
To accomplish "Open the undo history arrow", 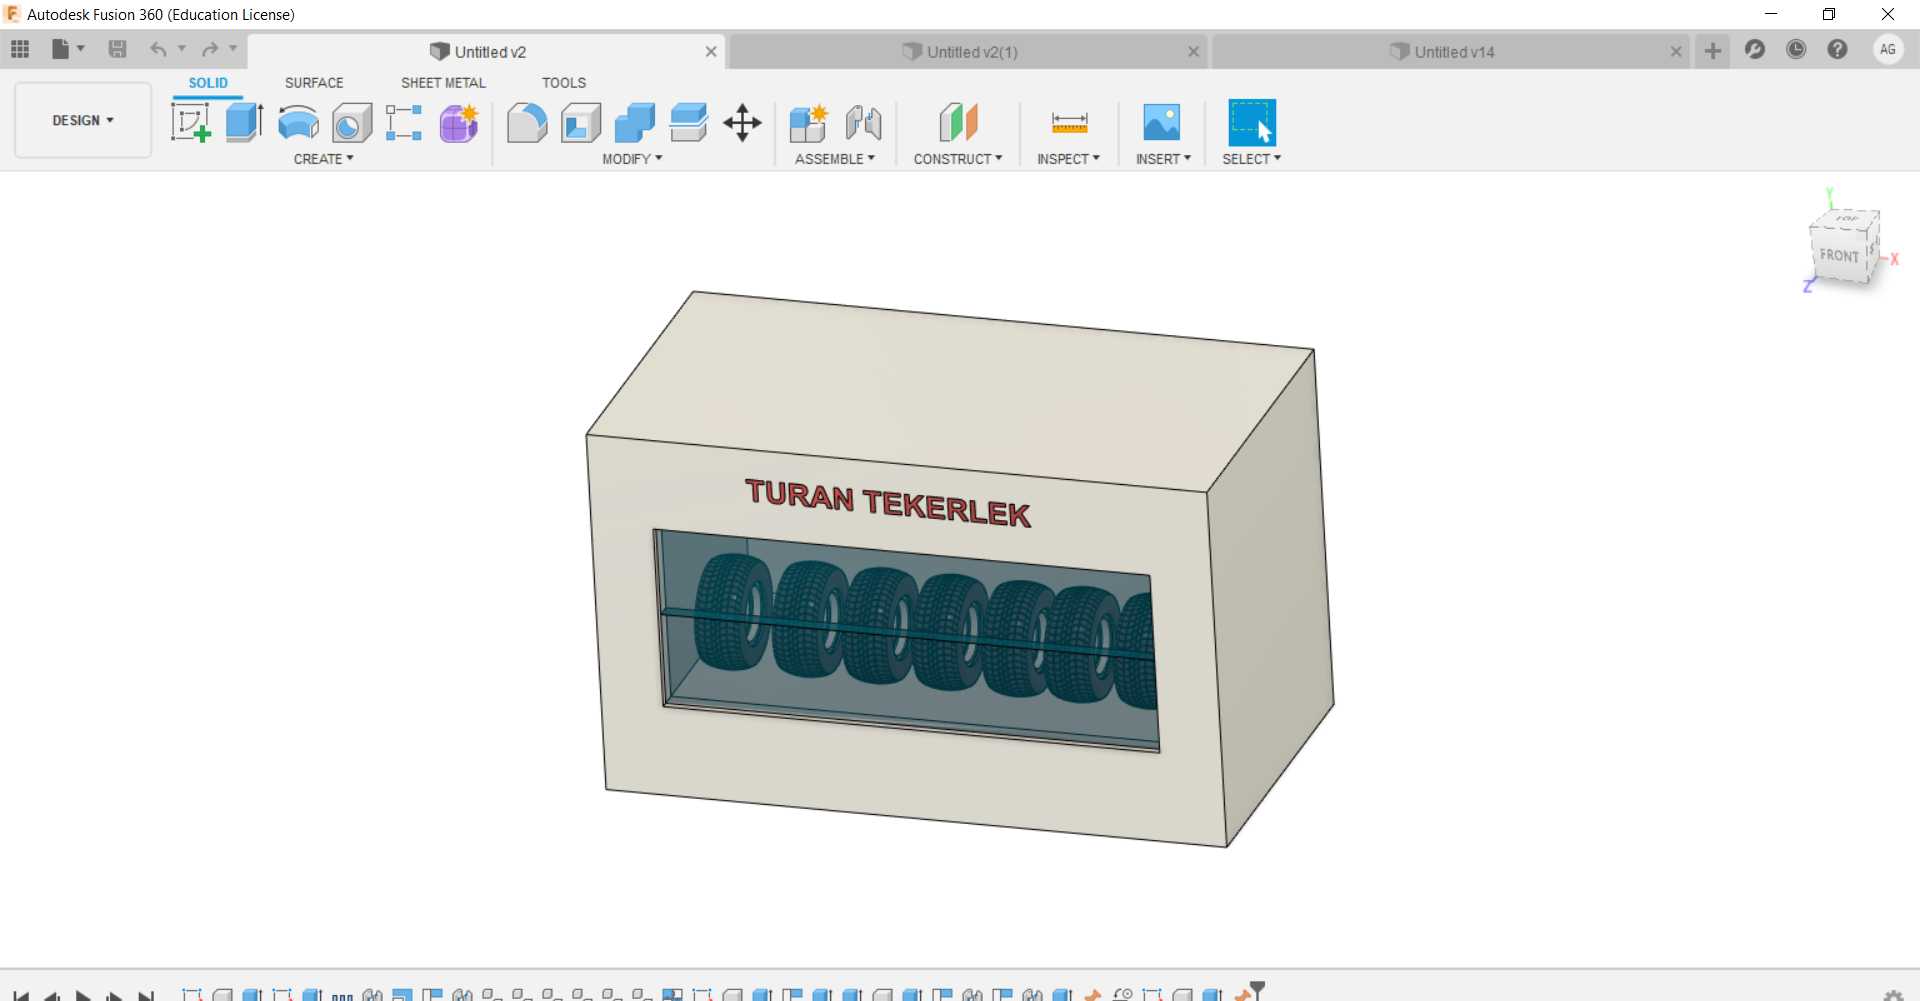I will [x=182, y=49].
